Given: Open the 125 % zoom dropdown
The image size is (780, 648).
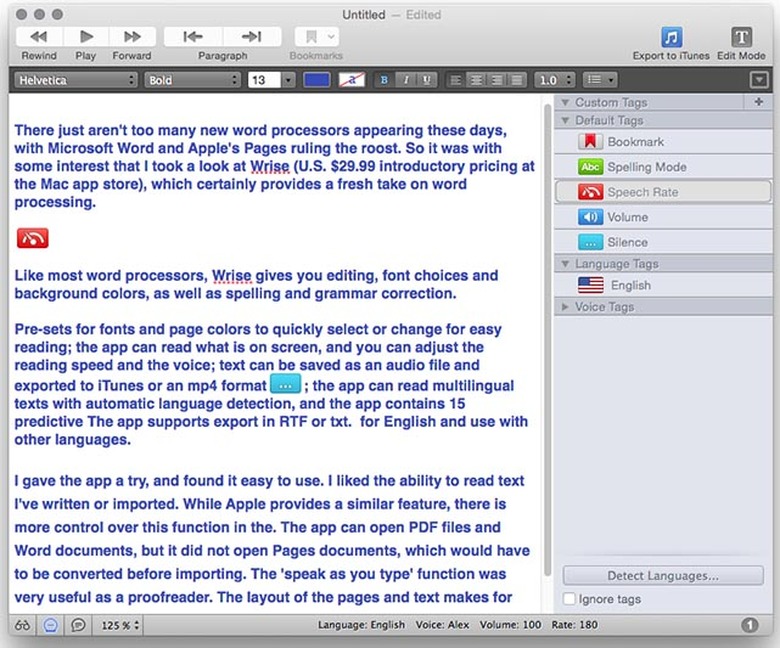Looking at the screenshot, I should click(x=120, y=625).
